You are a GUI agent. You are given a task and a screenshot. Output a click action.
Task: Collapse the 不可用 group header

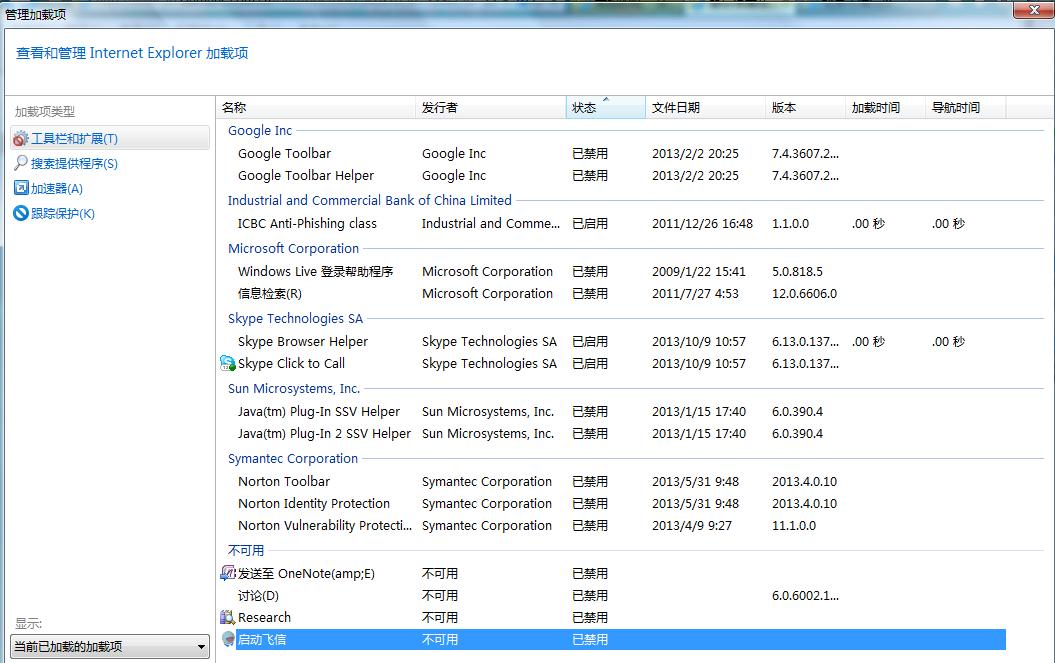point(246,551)
